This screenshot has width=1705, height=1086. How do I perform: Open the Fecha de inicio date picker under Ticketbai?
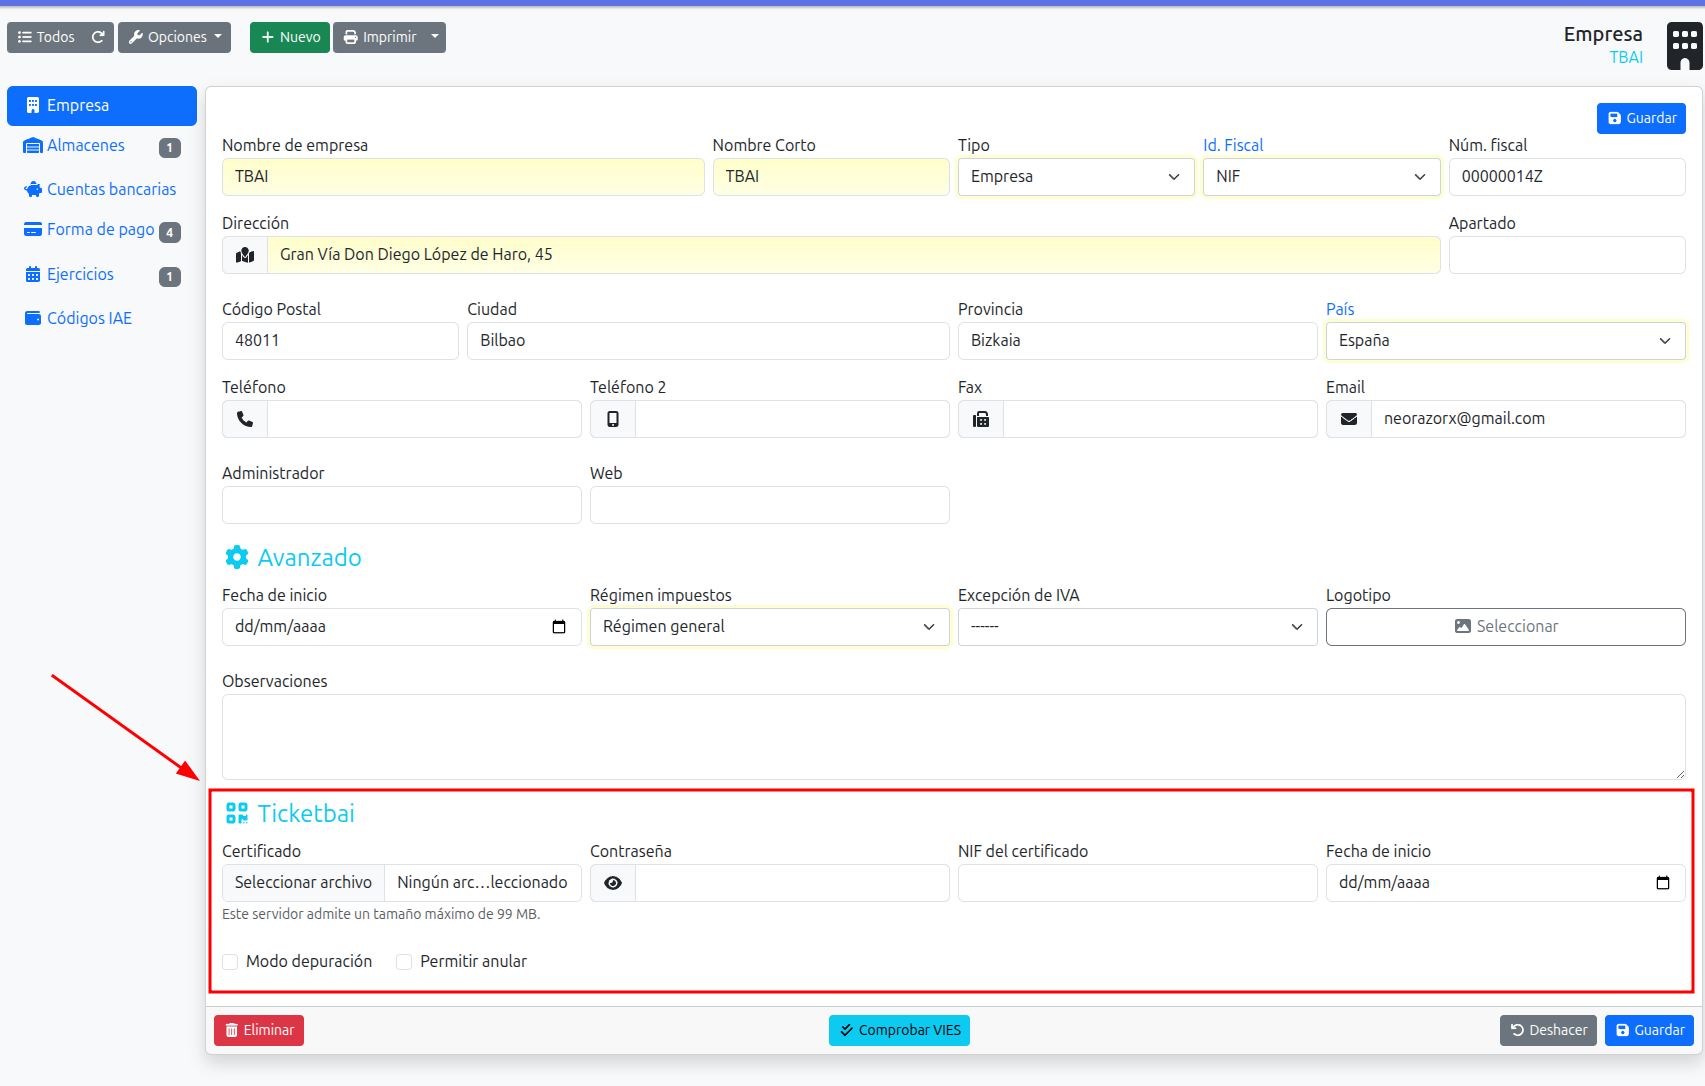click(x=1663, y=883)
